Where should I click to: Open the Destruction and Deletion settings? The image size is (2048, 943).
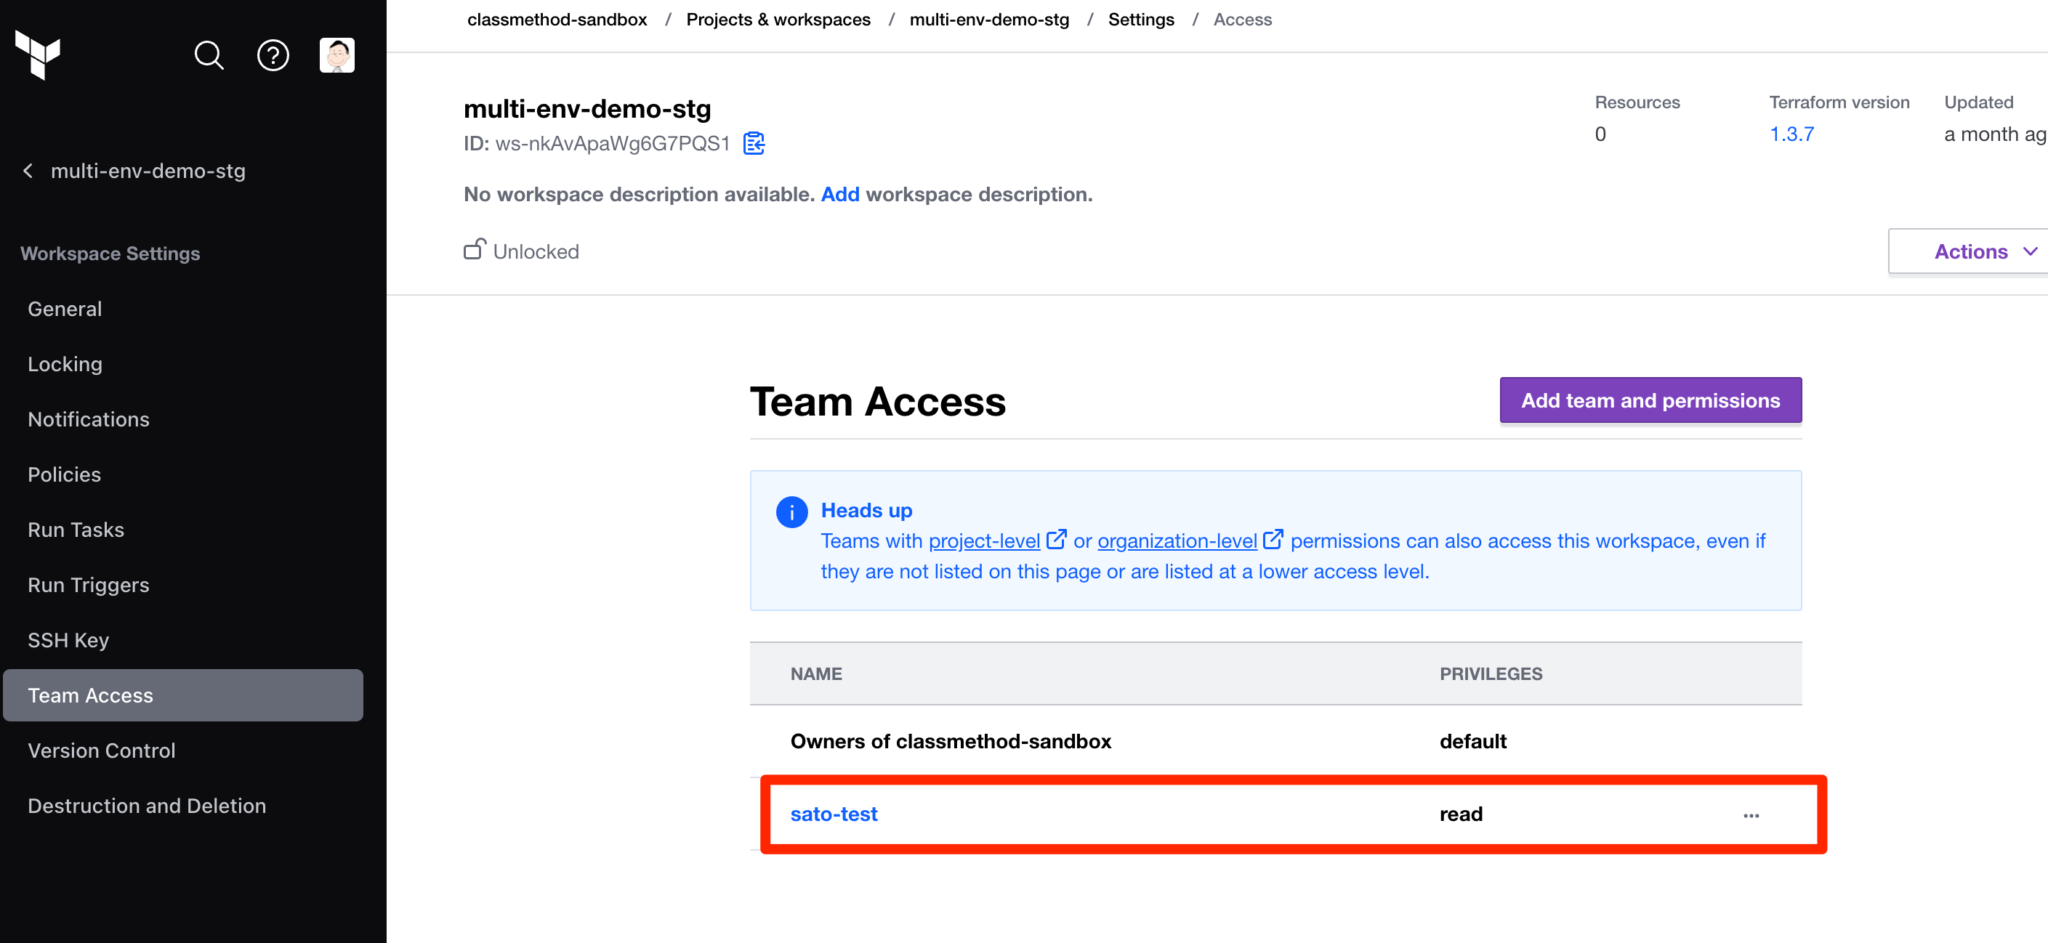point(146,805)
